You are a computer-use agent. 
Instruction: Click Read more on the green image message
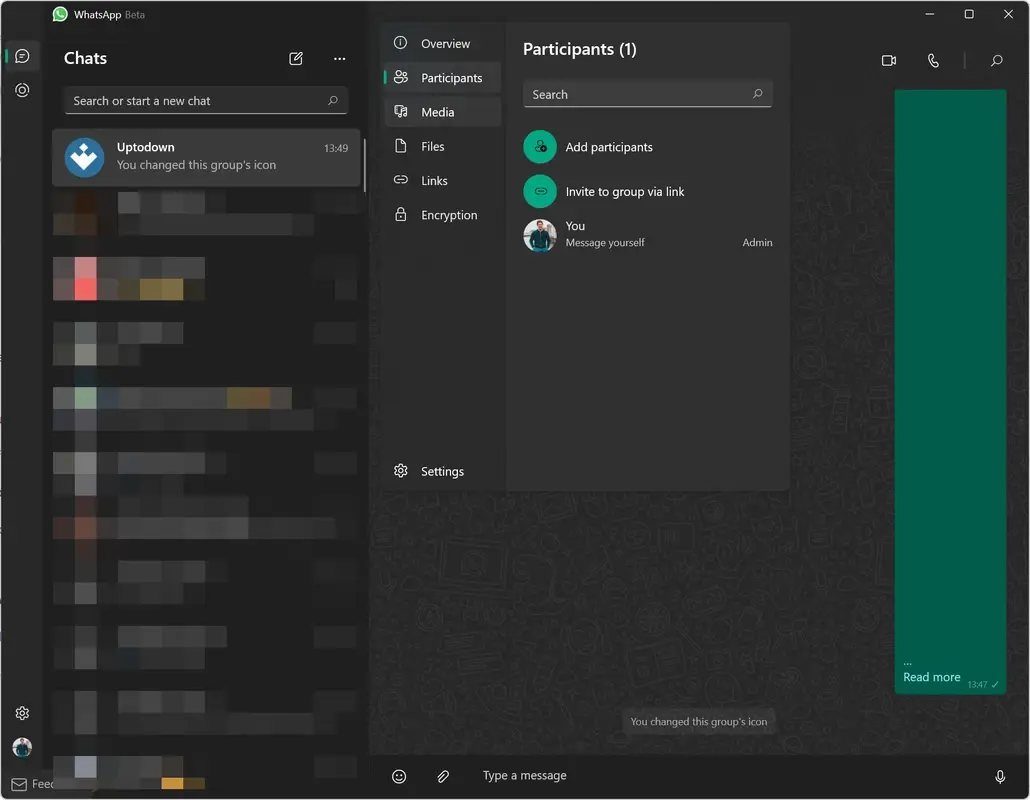coord(931,677)
